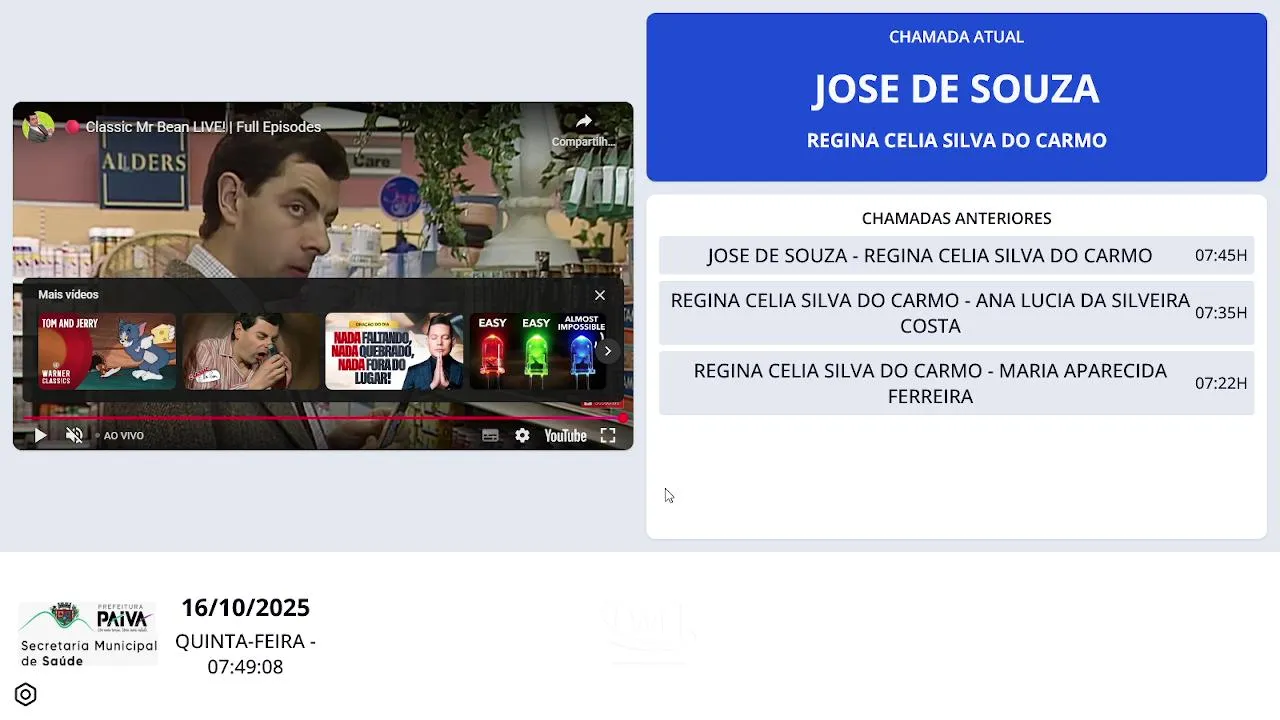Select the Ana Lucia da Silveira Costa row
The width and height of the screenshot is (1280, 720).
956,313
